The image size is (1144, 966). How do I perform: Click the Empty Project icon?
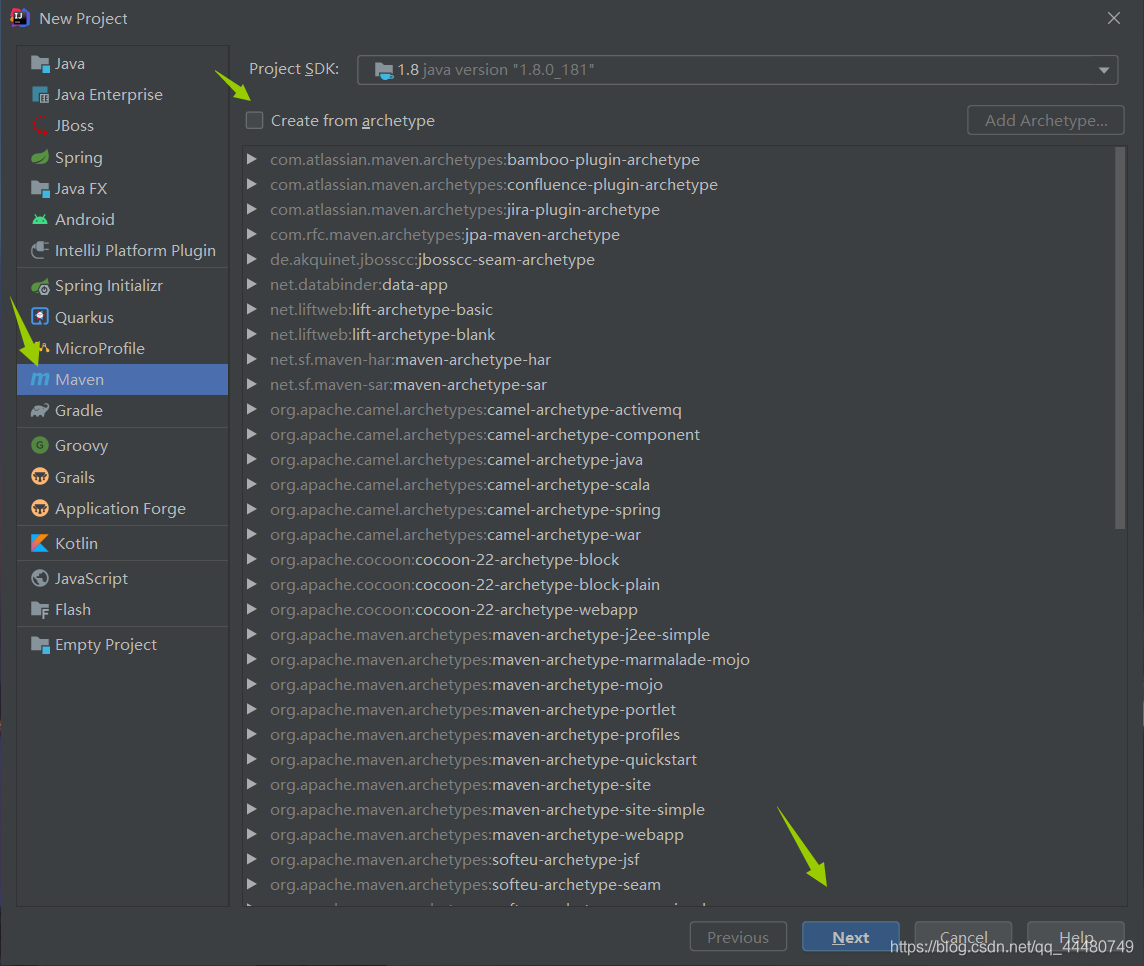tap(39, 644)
